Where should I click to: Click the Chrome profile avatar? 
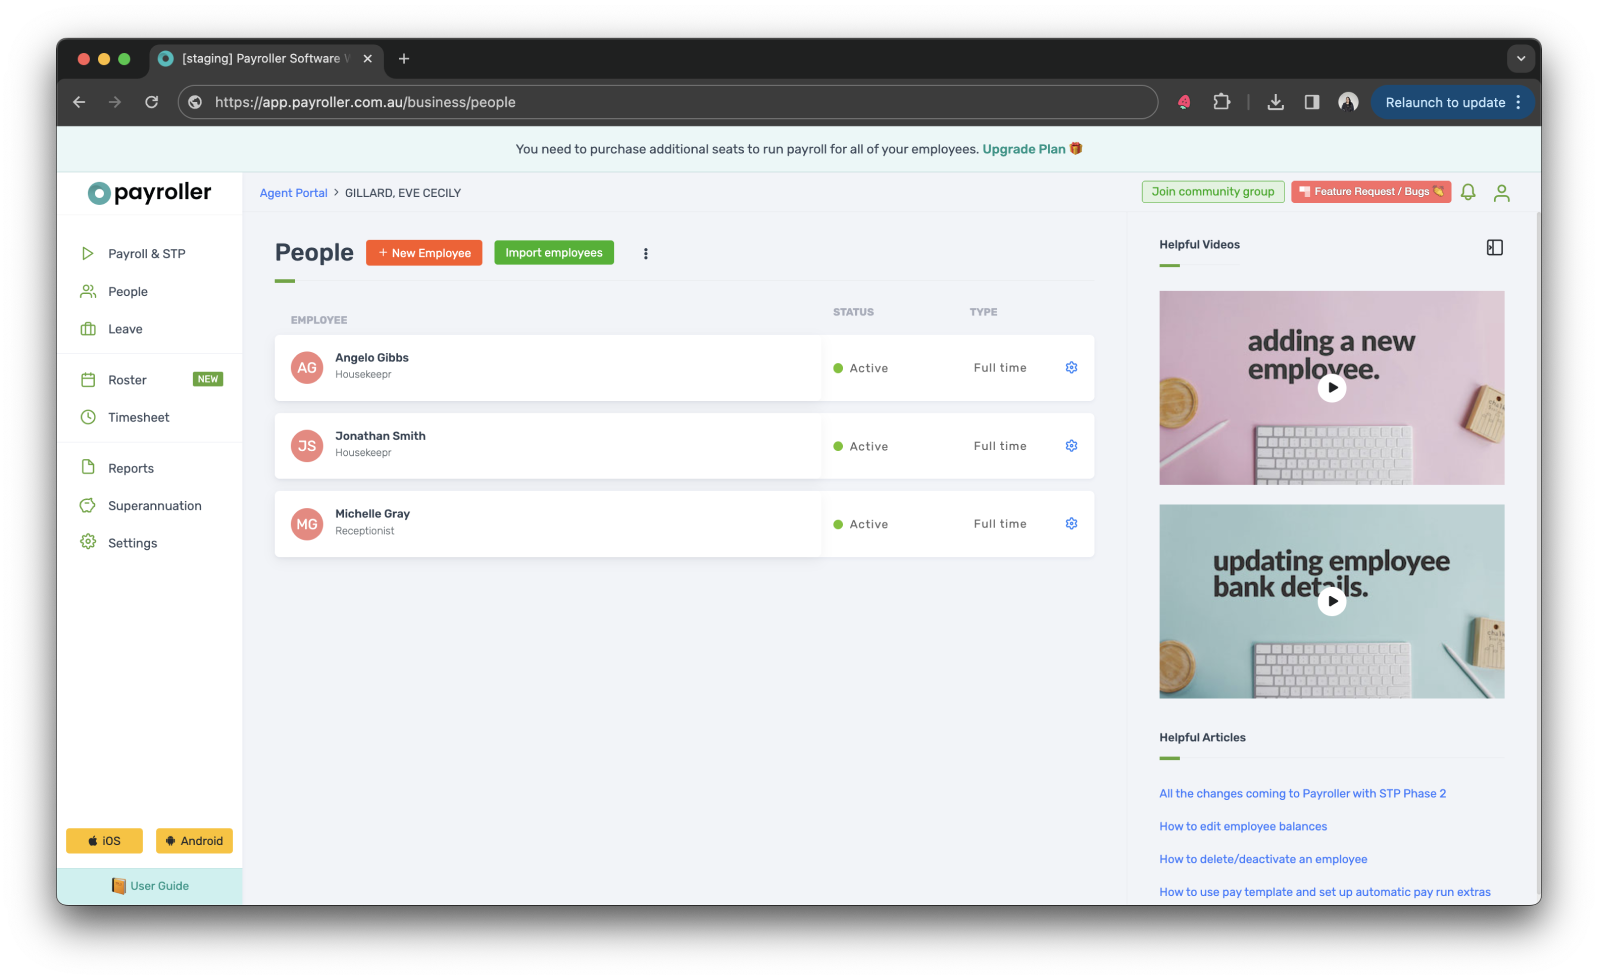click(x=1348, y=102)
